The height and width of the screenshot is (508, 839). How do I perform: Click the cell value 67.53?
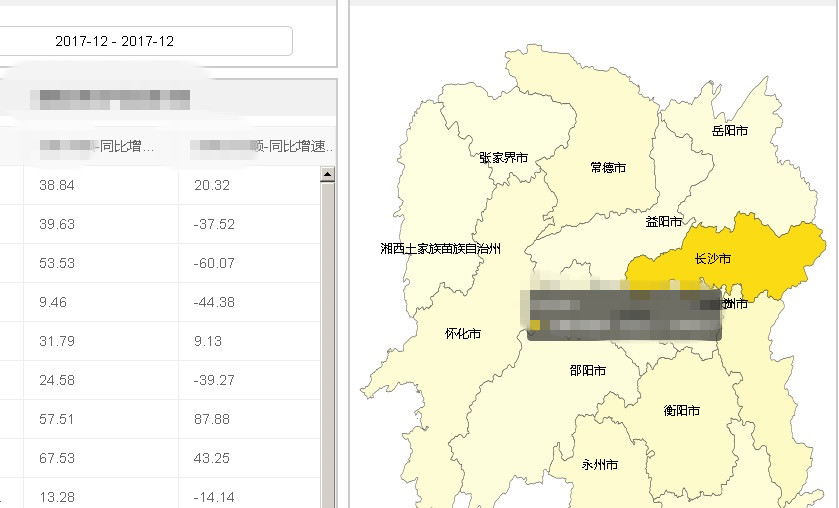57,459
